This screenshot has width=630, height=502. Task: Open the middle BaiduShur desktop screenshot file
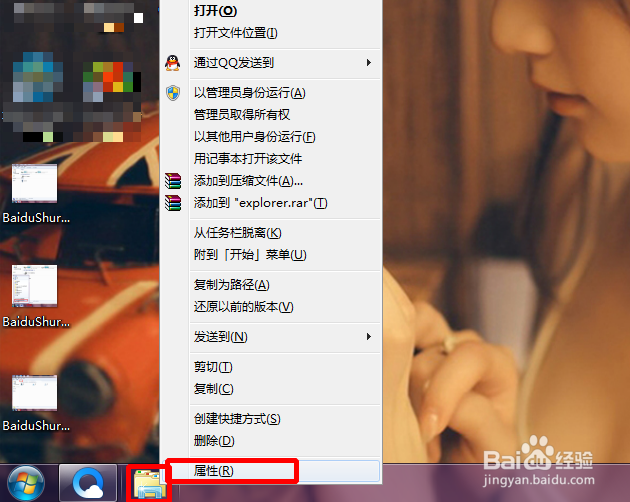pos(35,297)
